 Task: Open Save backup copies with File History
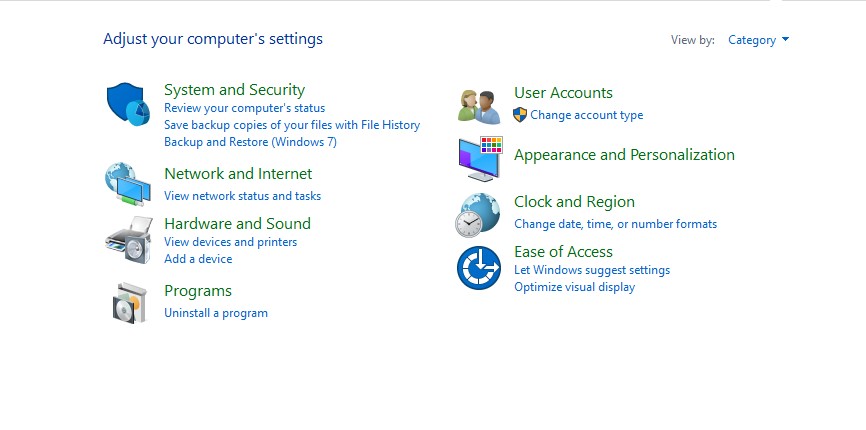[292, 125]
